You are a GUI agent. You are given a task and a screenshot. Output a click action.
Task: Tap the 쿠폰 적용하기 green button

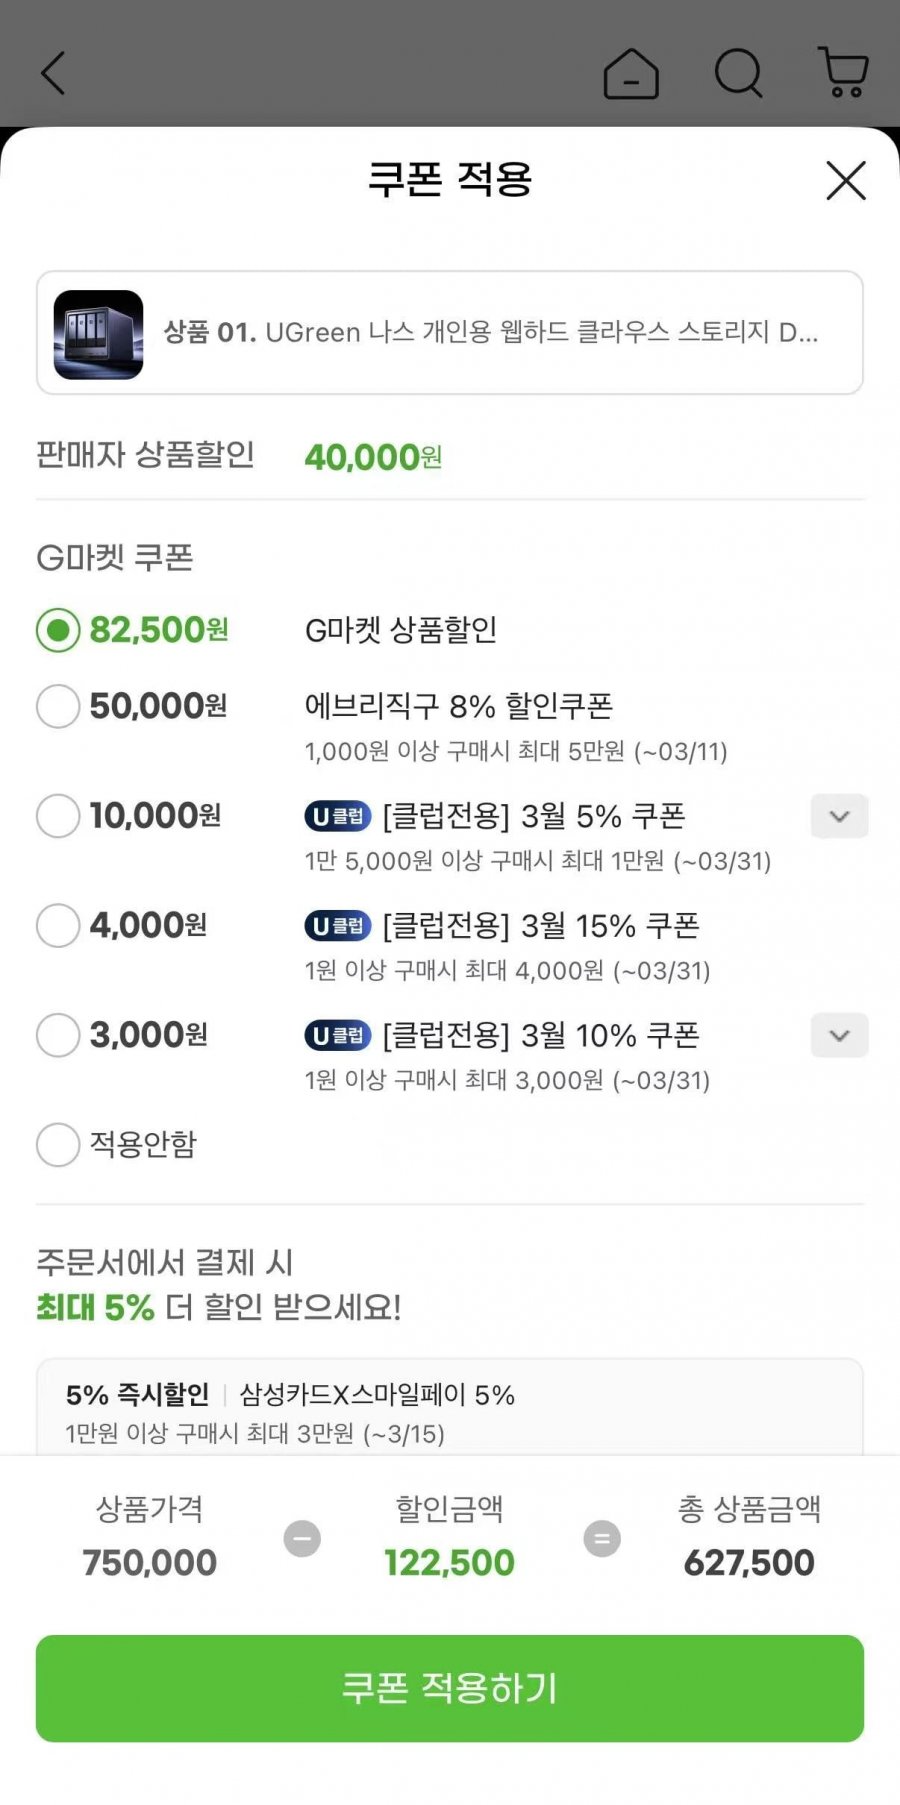(x=450, y=1688)
